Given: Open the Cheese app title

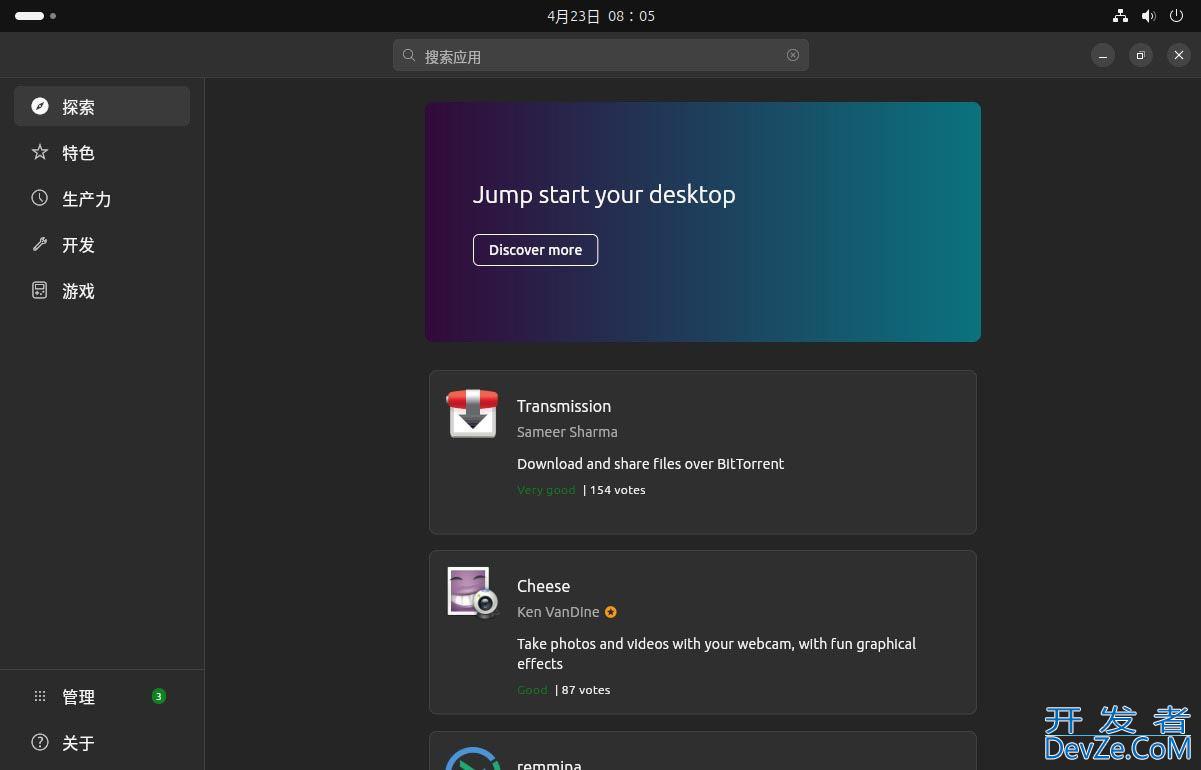Looking at the screenshot, I should point(543,586).
